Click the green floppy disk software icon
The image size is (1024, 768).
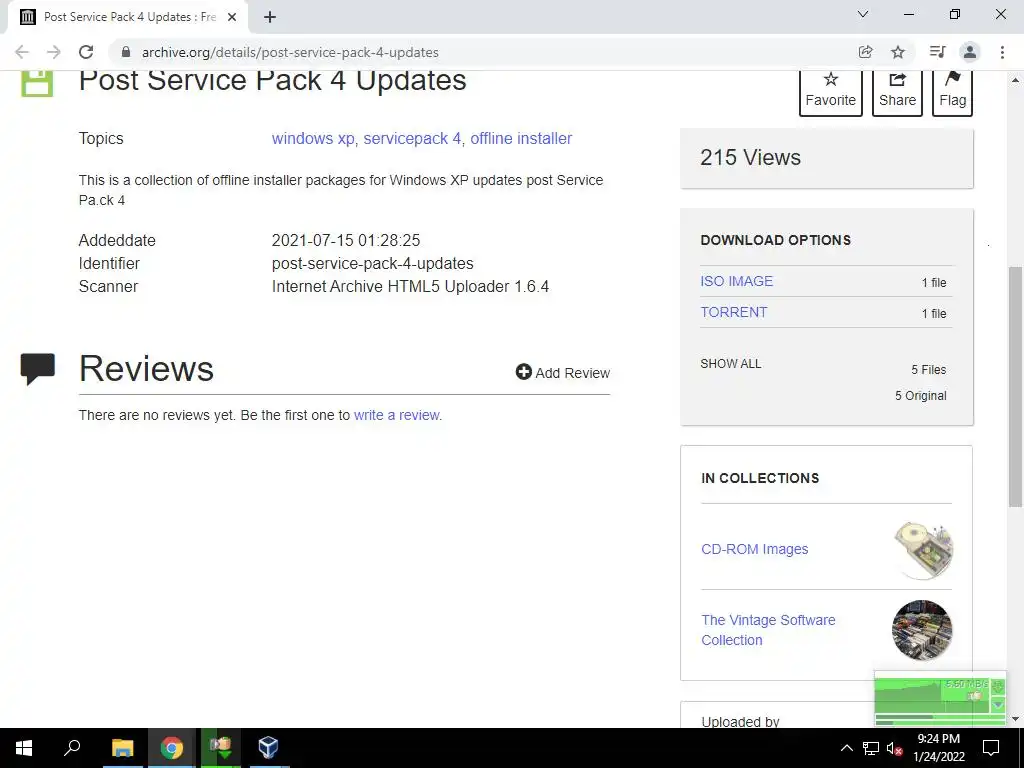pos(37,84)
